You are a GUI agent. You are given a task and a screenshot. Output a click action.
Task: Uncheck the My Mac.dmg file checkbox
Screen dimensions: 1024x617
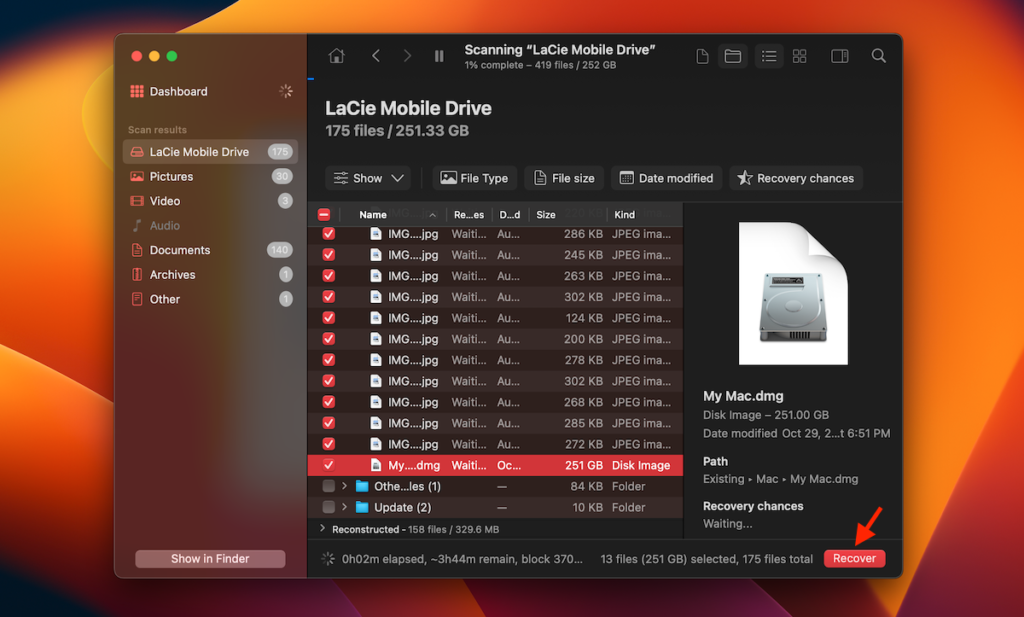coord(329,465)
